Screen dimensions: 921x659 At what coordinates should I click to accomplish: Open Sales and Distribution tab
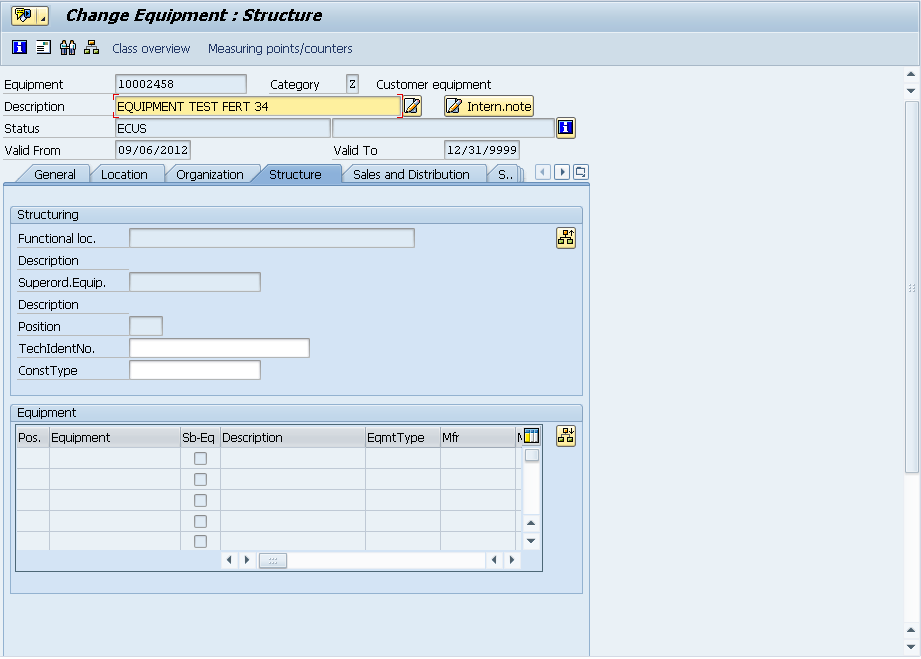411,174
